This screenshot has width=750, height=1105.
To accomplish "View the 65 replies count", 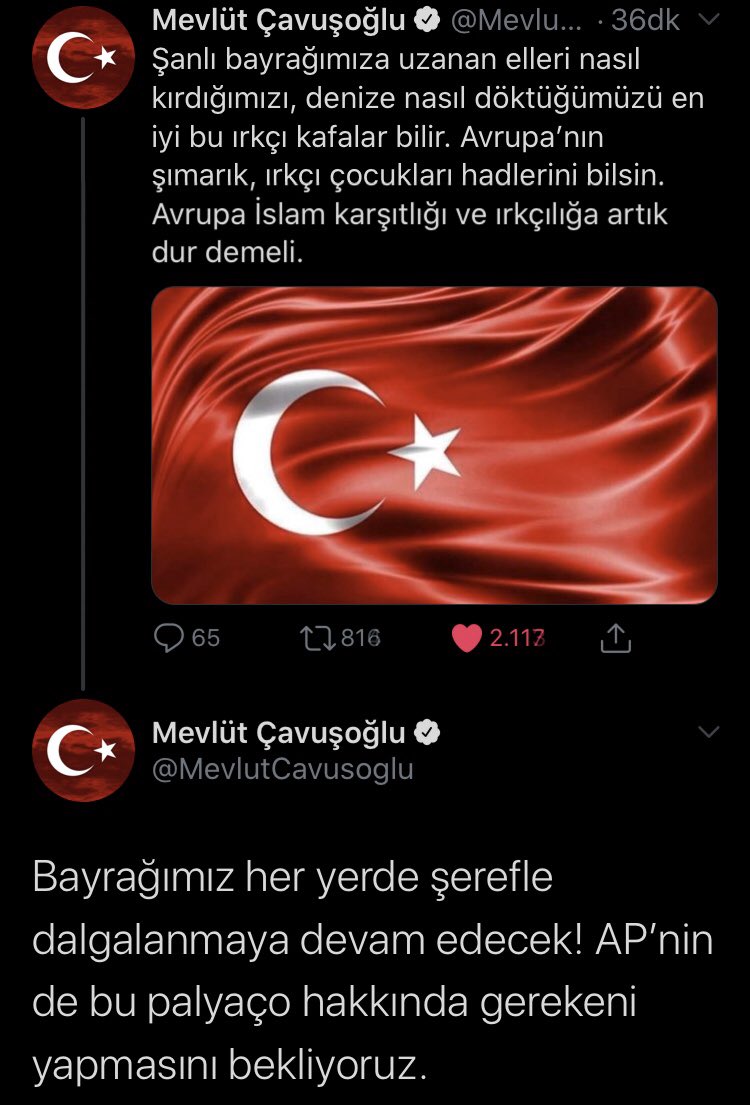I will click(x=206, y=638).
